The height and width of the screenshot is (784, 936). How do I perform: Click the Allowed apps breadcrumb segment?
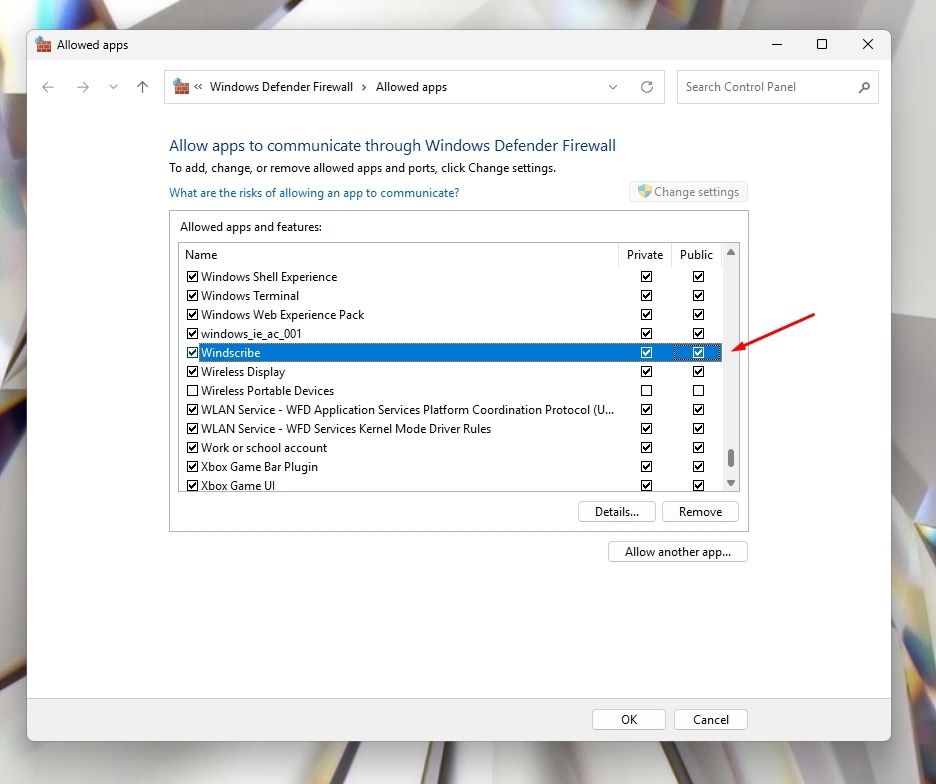pyautogui.click(x=411, y=87)
